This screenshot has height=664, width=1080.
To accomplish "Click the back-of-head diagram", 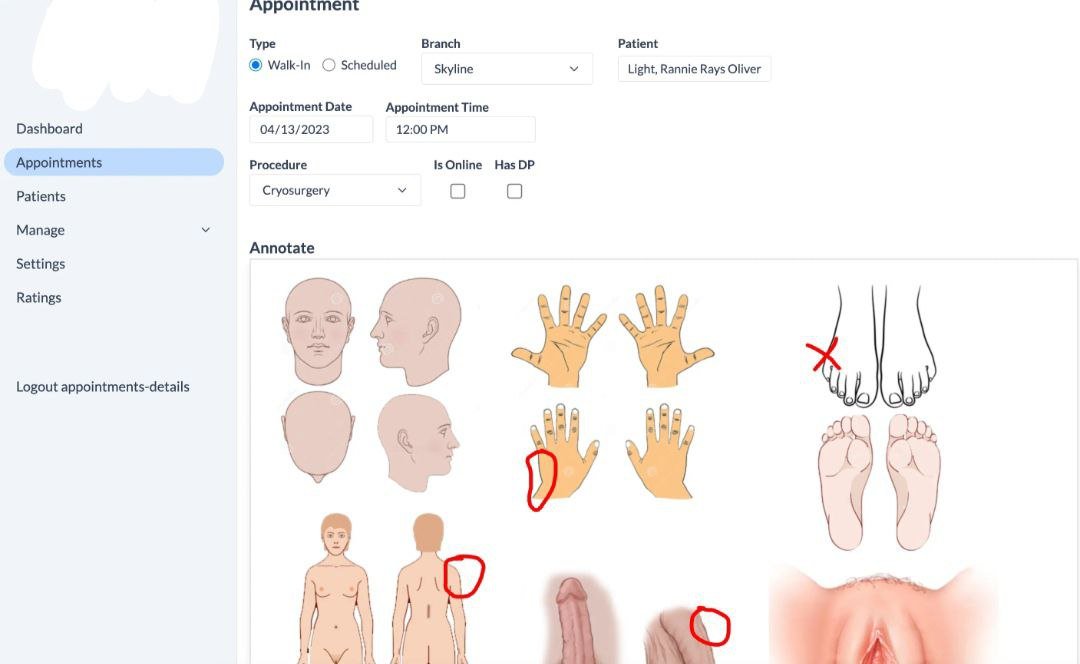I will [x=318, y=437].
